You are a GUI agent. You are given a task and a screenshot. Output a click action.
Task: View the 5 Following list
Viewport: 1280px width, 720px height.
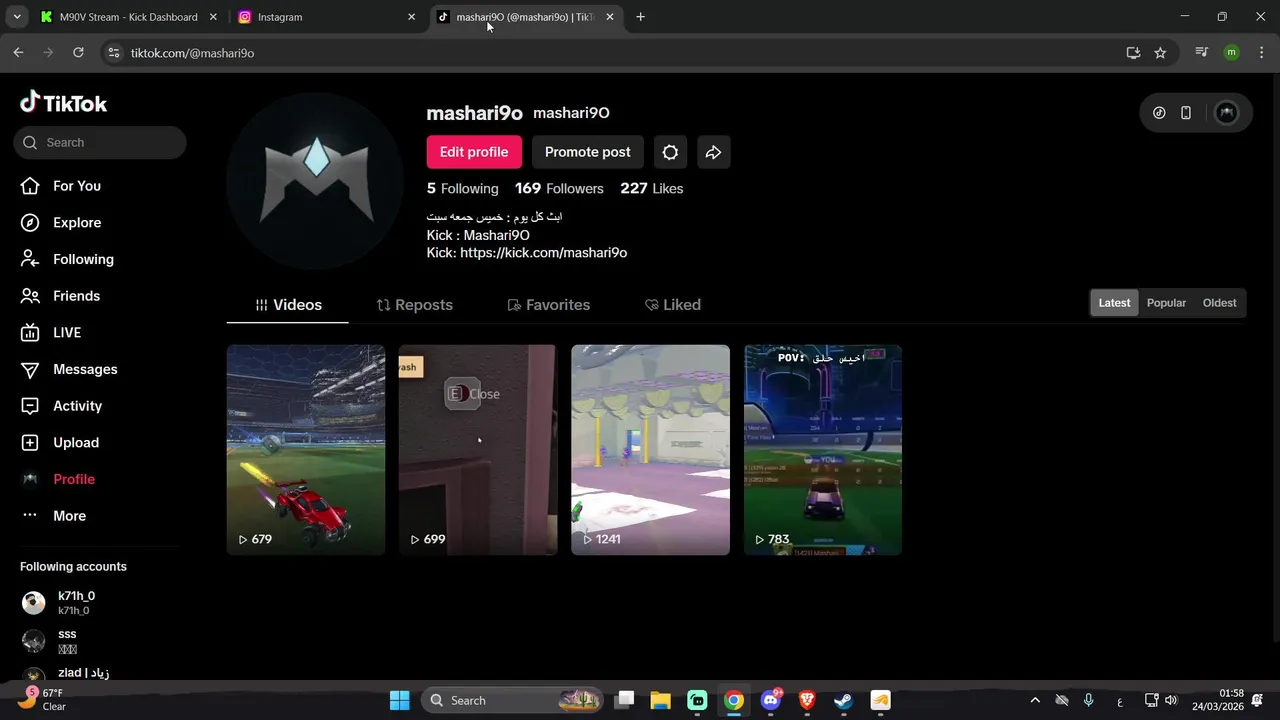462,189
